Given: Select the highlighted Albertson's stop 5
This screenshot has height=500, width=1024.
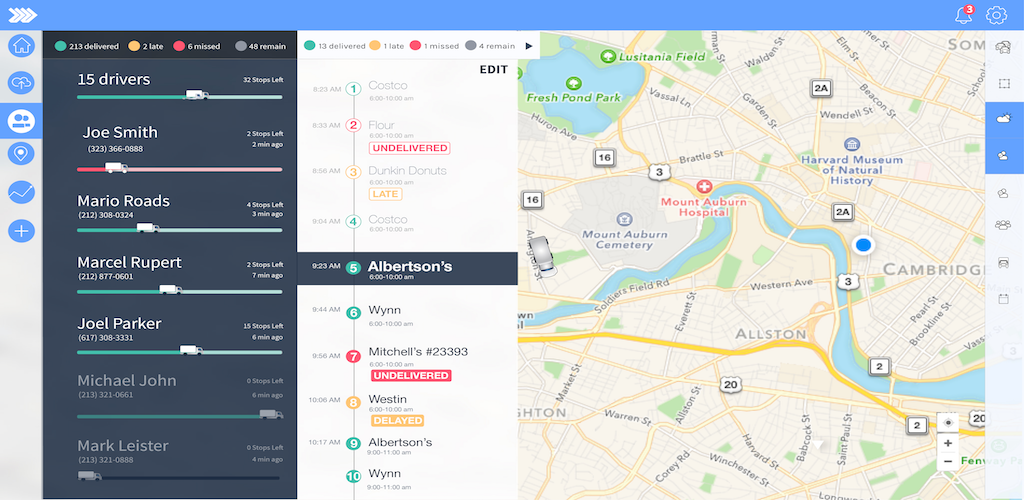Looking at the screenshot, I should [408, 268].
